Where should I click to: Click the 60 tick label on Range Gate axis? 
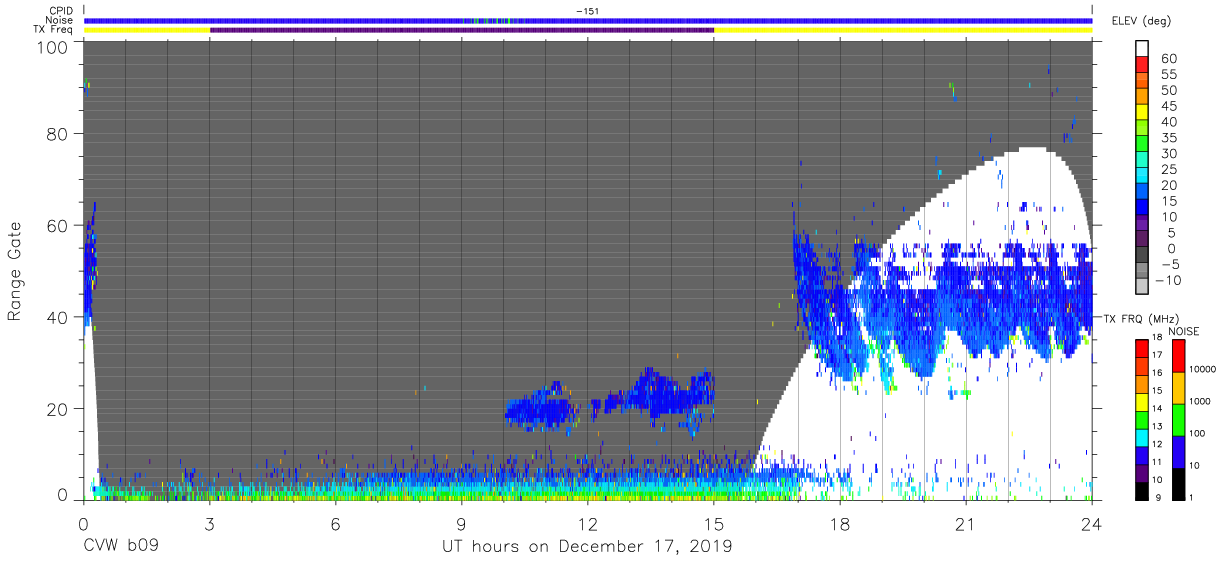pyautogui.click(x=56, y=225)
